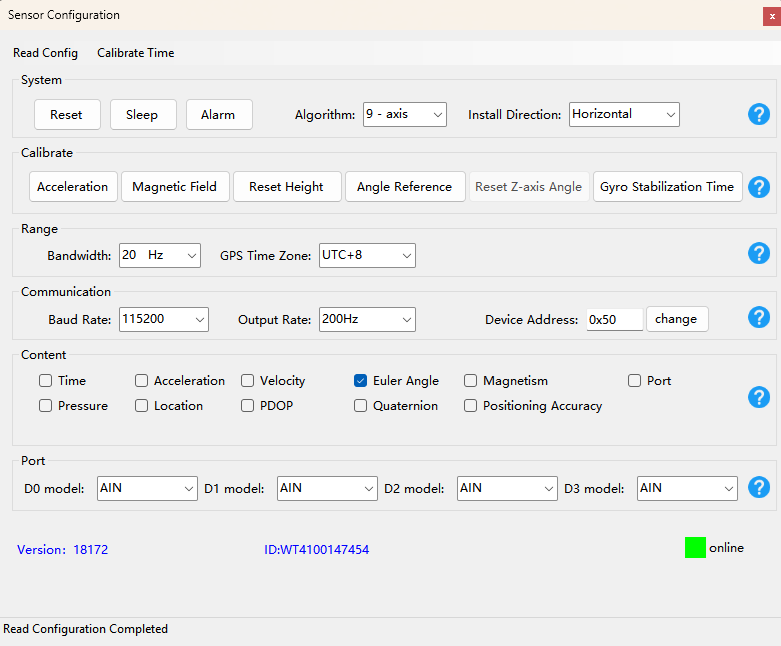781x646 pixels.
Task: Click the green online status indicator
Action: [x=695, y=548]
